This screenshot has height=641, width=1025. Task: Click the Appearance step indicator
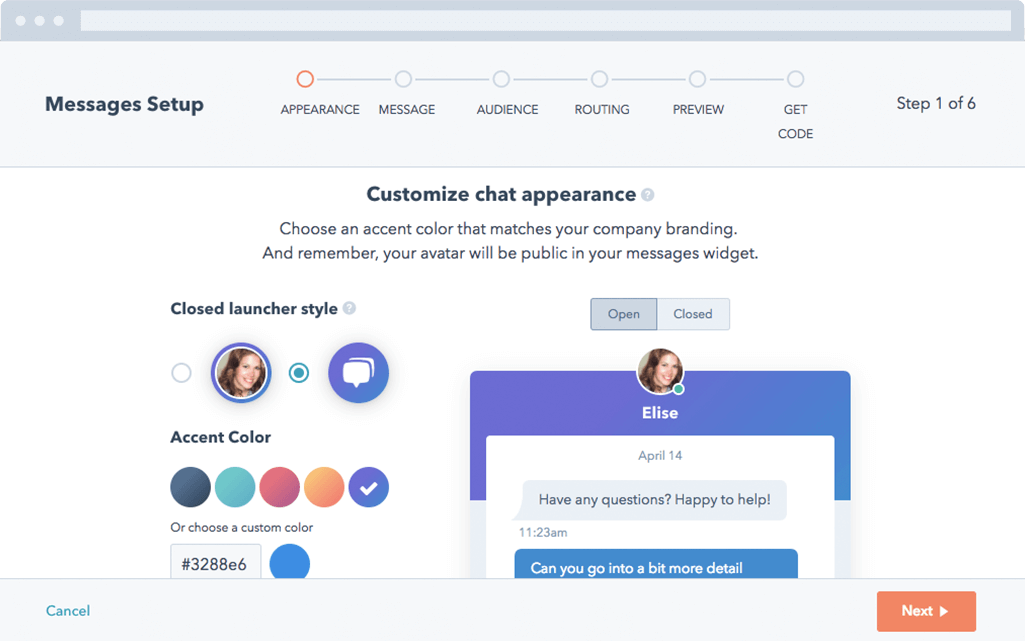pyautogui.click(x=304, y=78)
